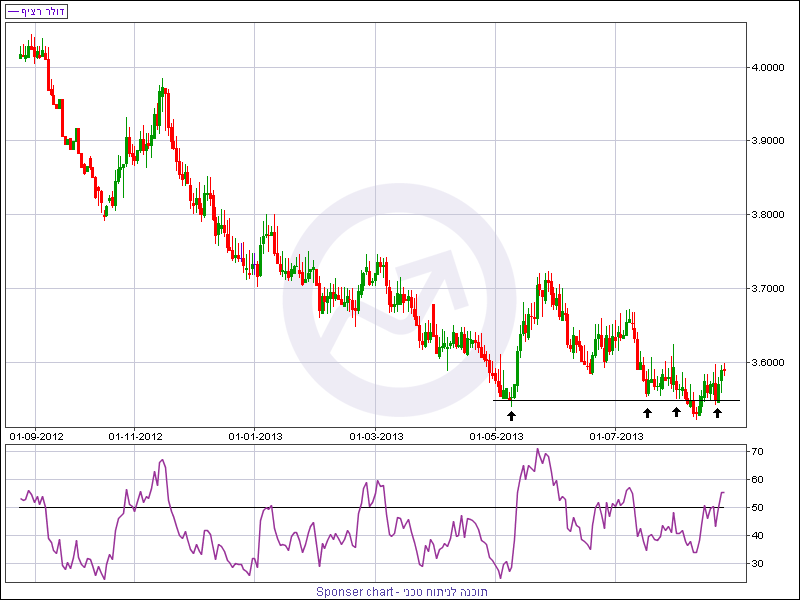This screenshot has width=800, height=600.
Task: Click the 3.6000 price axis label
Action: [770, 363]
